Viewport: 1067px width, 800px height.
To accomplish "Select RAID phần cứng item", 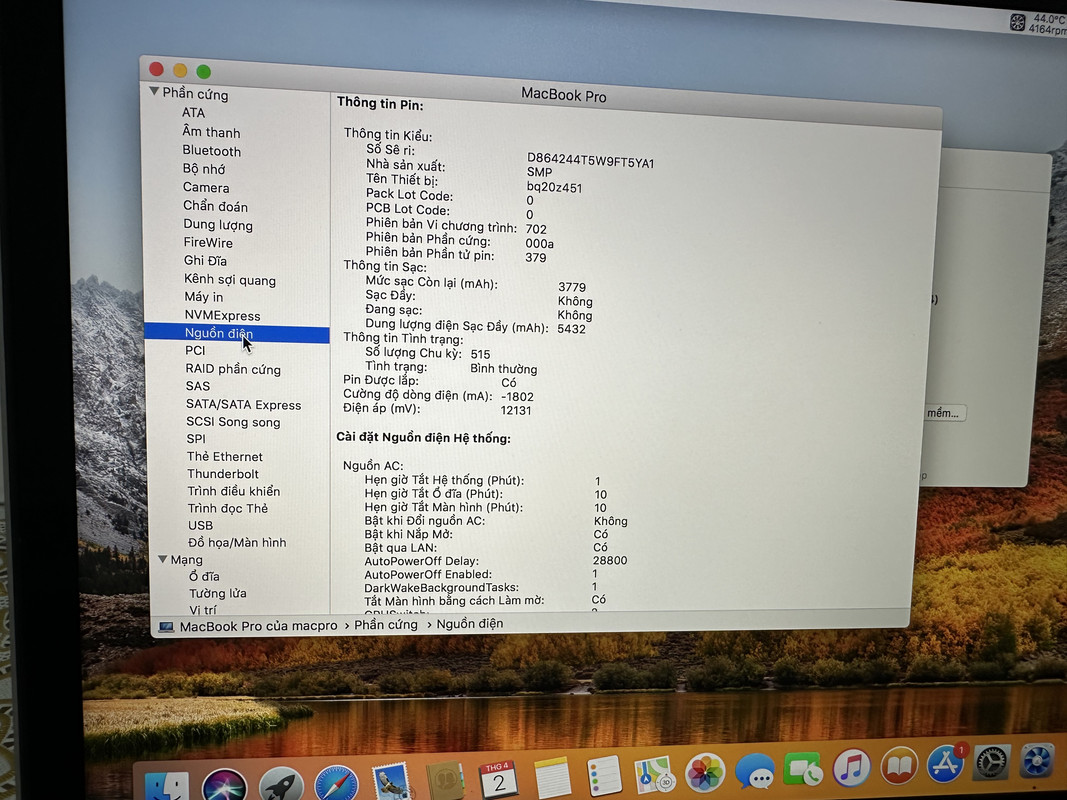I will pos(233,369).
